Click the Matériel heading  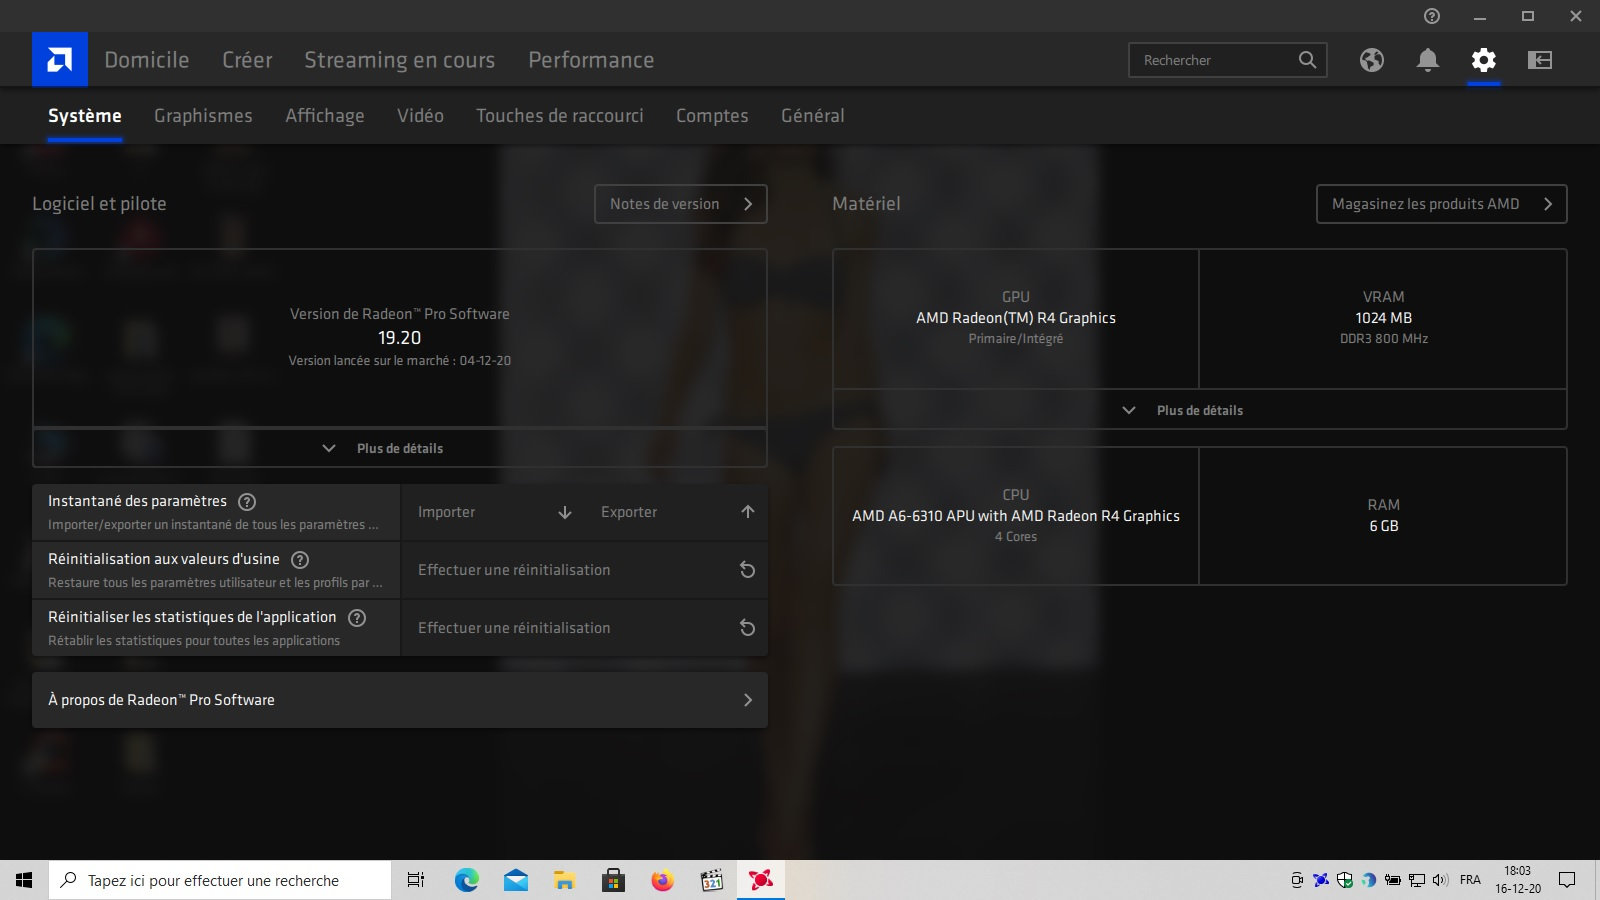[x=866, y=204]
